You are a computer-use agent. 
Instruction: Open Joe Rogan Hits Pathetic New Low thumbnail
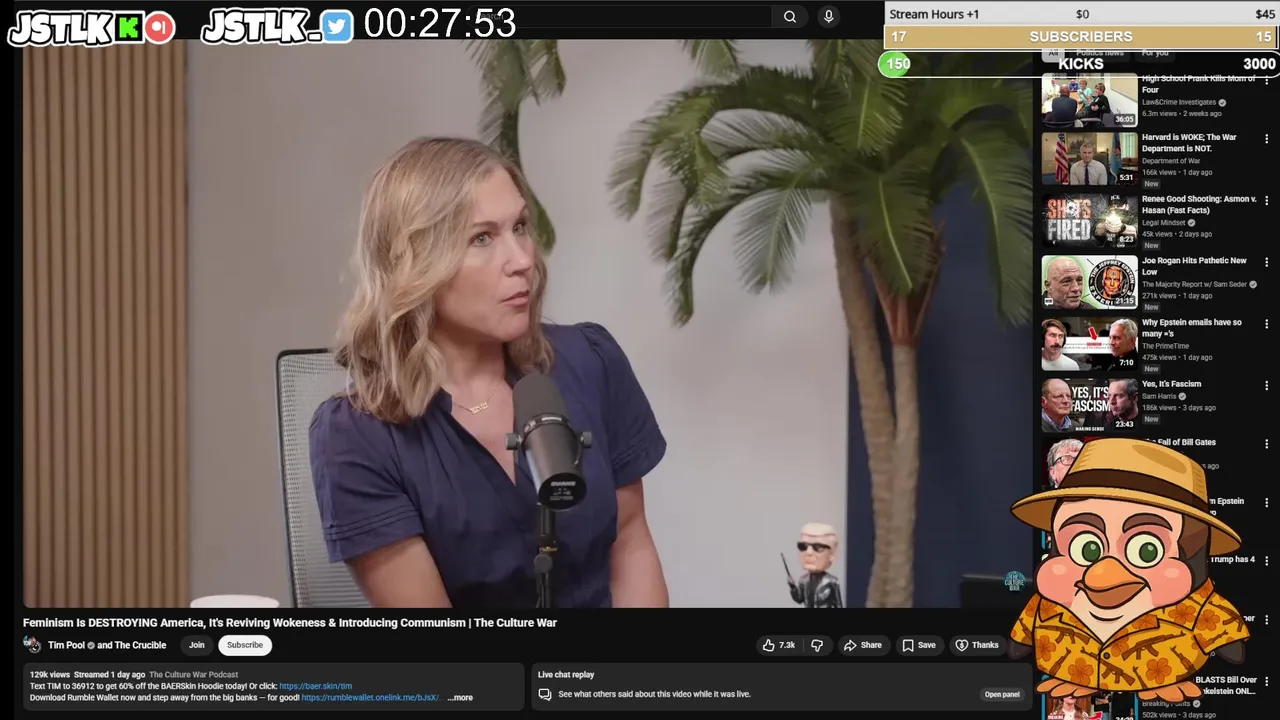tap(1089, 282)
